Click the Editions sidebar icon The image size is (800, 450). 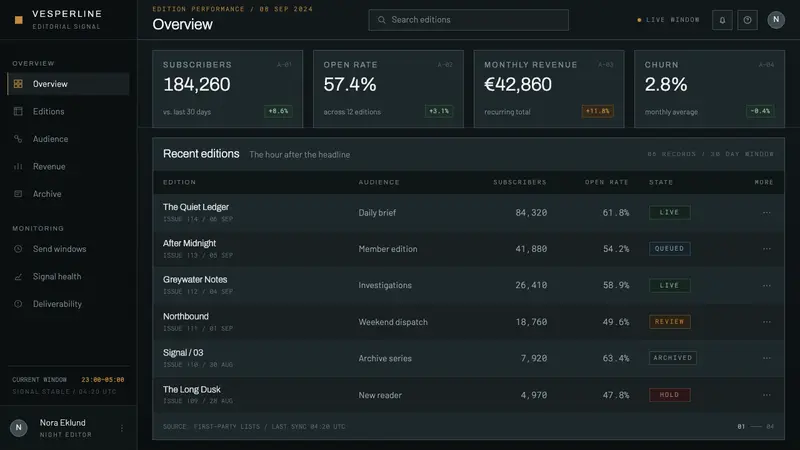coord(18,111)
